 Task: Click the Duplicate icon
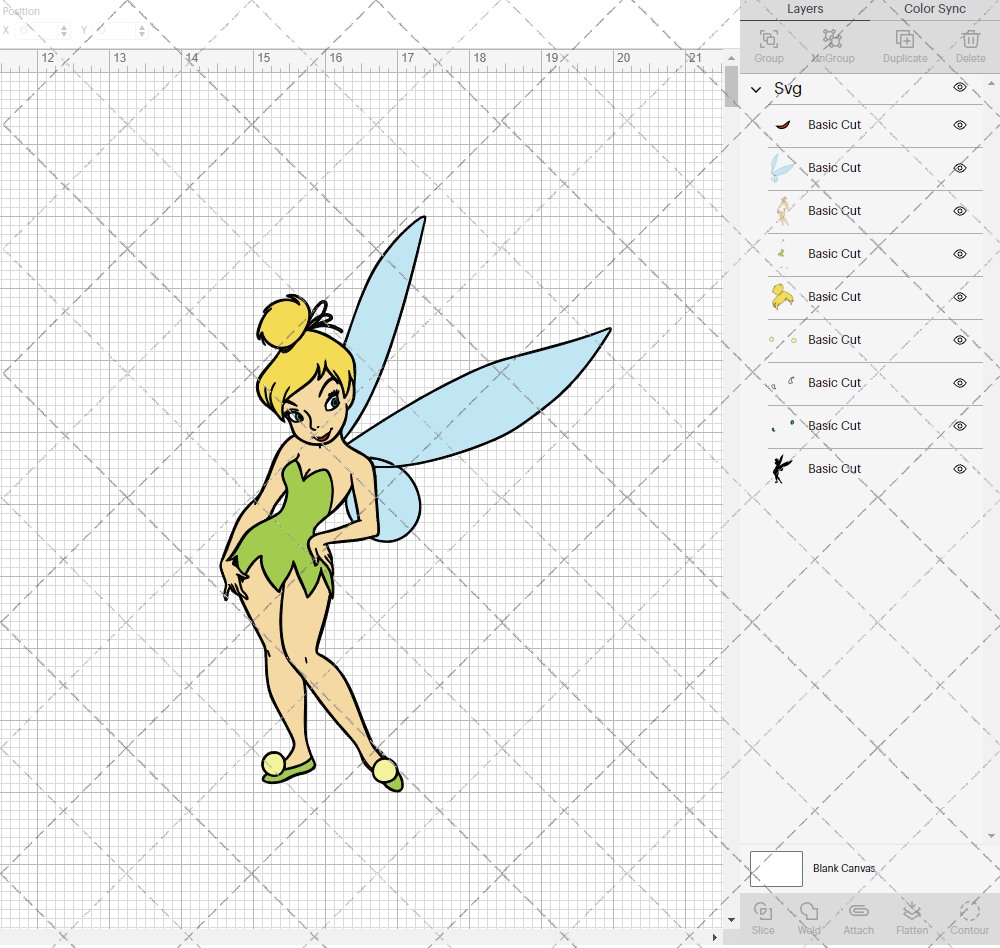[904, 40]
